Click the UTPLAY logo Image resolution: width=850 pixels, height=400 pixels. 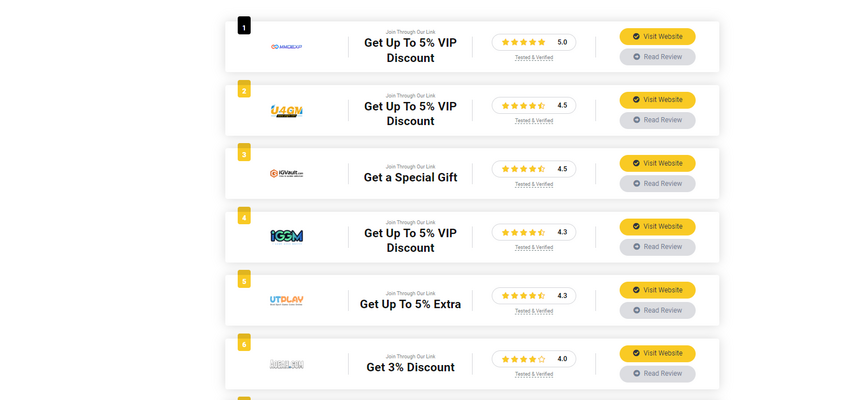286,300
